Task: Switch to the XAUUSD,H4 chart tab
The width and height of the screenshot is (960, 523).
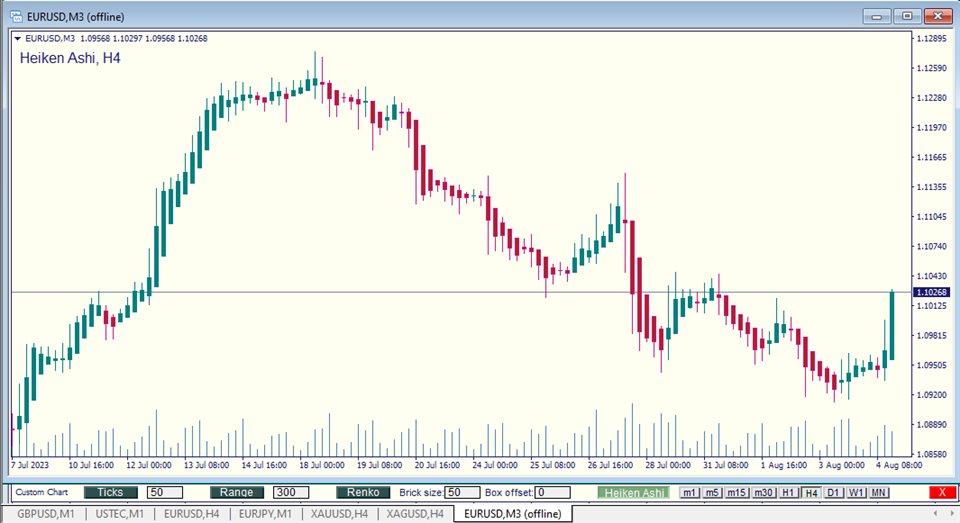Action: tap(339, 513)
